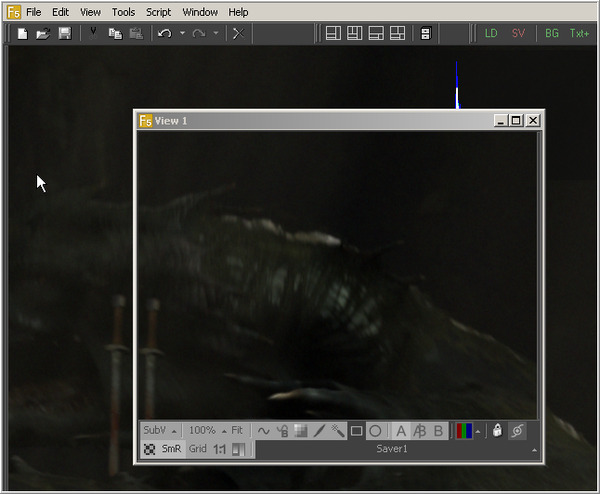Toggle the rectangle region icon in View 1
The width and height of the screenshot is (600, 494).
click(357, 431)
